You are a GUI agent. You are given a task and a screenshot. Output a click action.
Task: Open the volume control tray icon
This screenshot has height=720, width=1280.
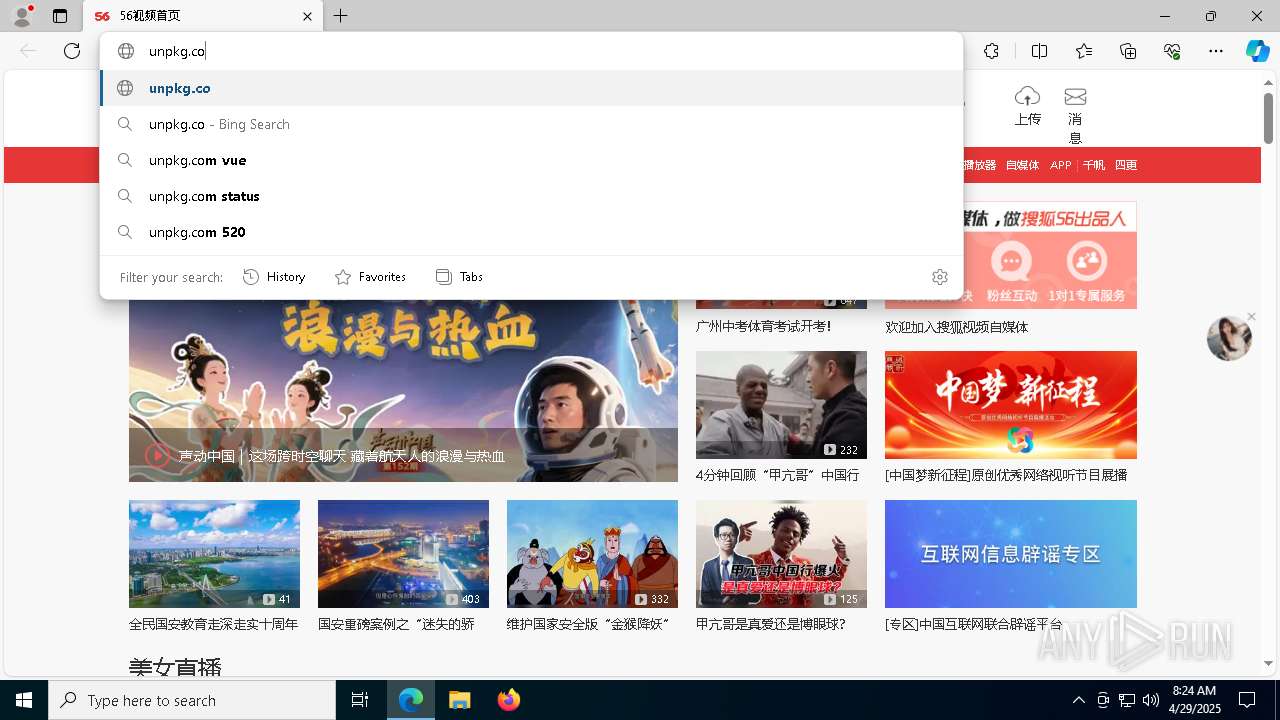point(1151,700)
